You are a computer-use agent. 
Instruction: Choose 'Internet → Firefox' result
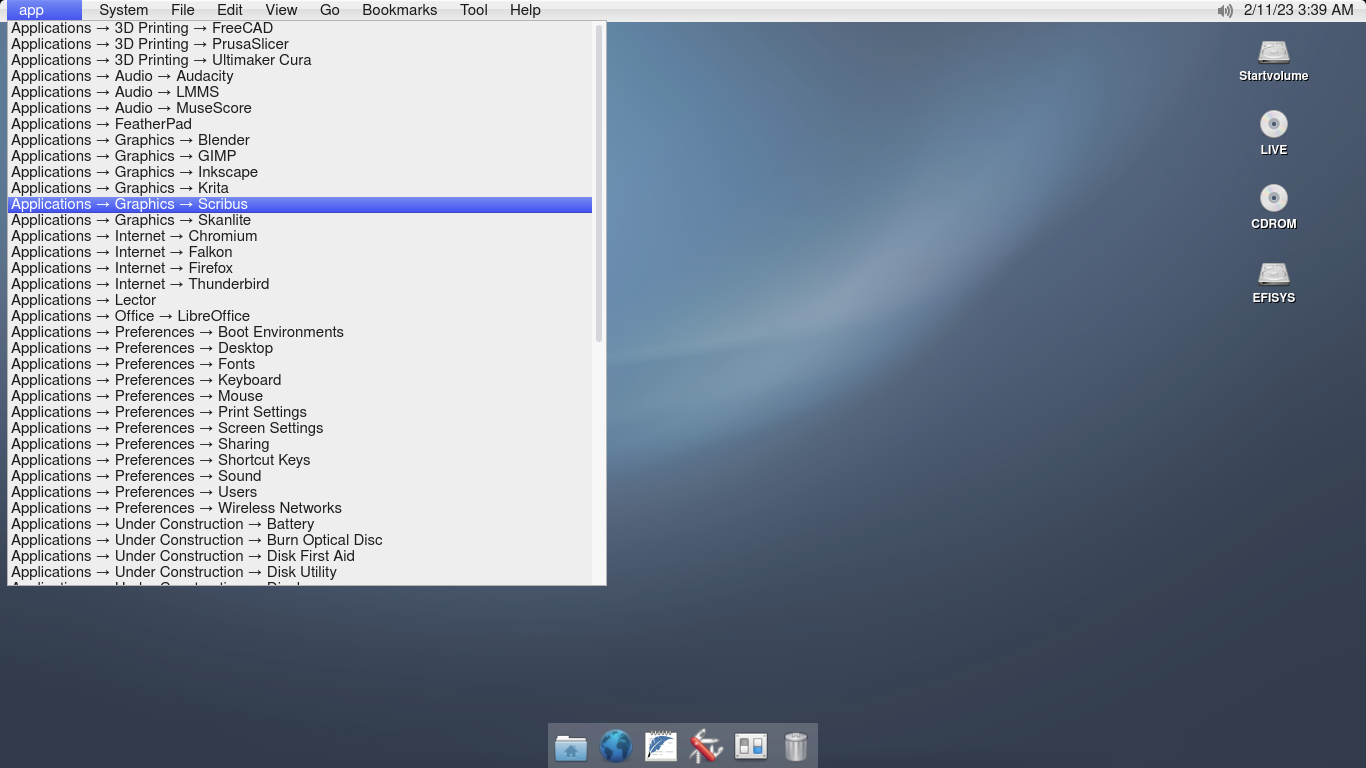point(300,268)
